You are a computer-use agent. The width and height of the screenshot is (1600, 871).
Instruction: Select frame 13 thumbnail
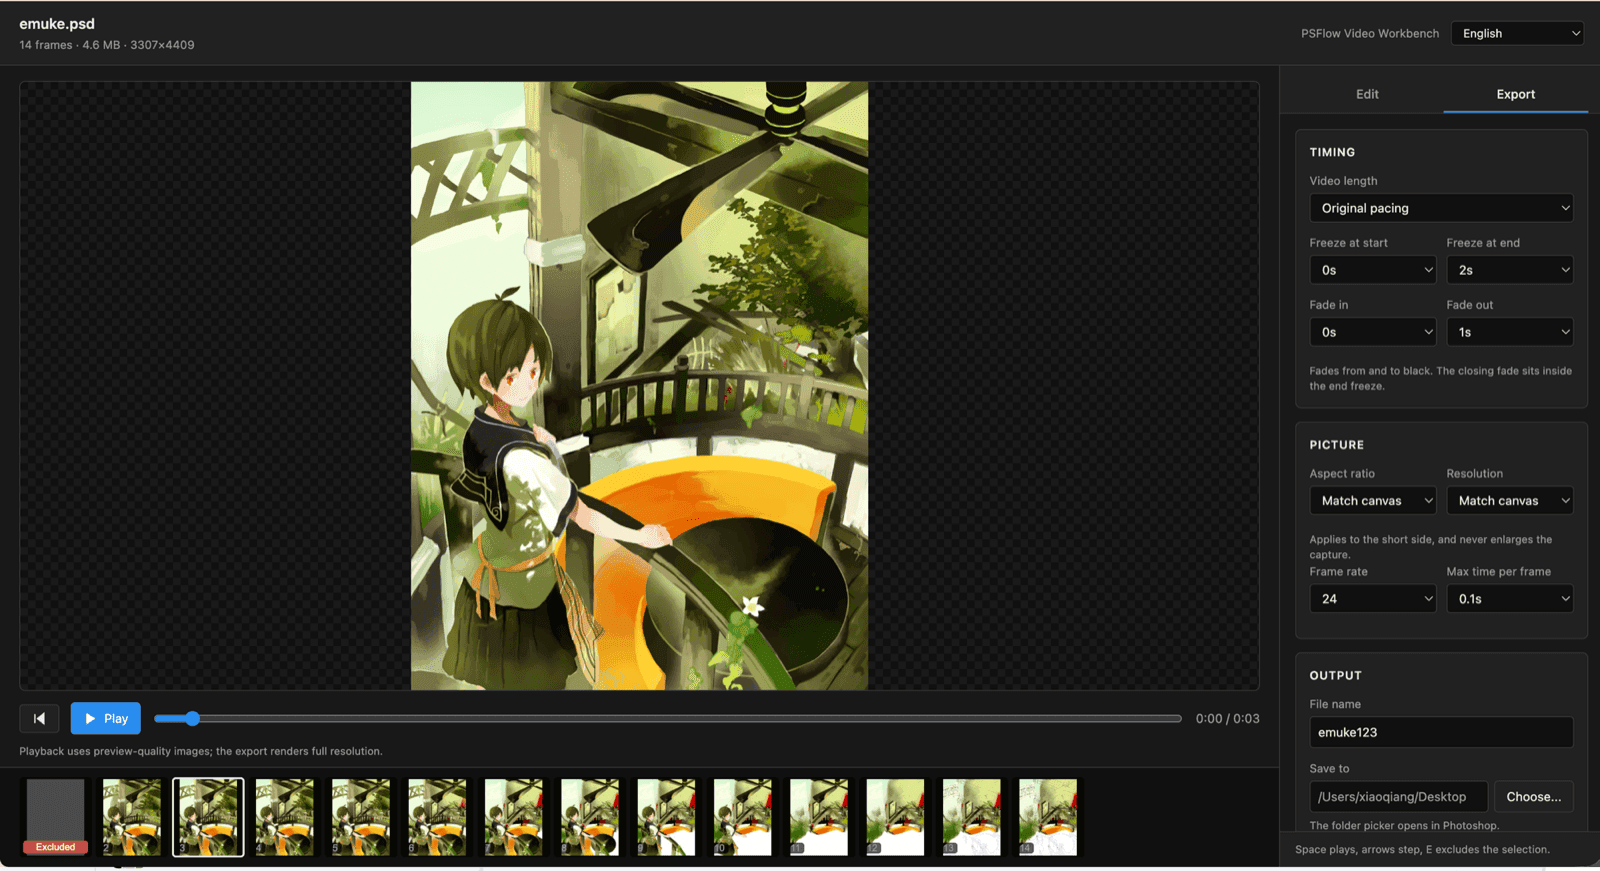tap(972, 817)
